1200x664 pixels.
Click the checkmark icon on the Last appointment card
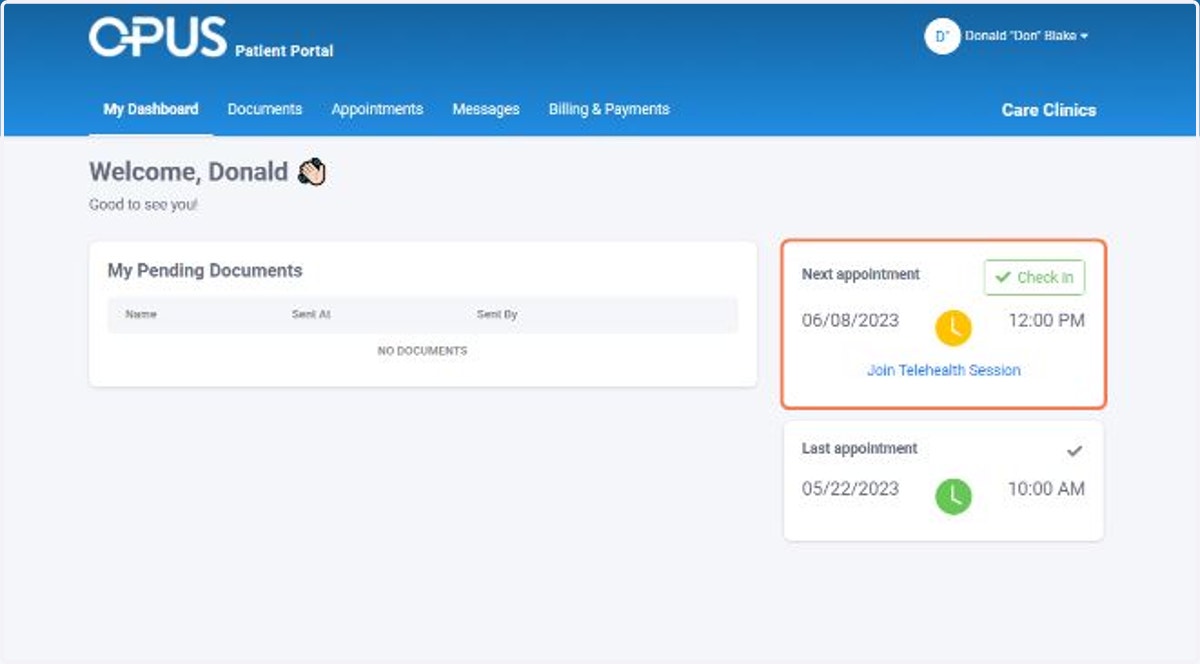click(x=1075, y=451)
